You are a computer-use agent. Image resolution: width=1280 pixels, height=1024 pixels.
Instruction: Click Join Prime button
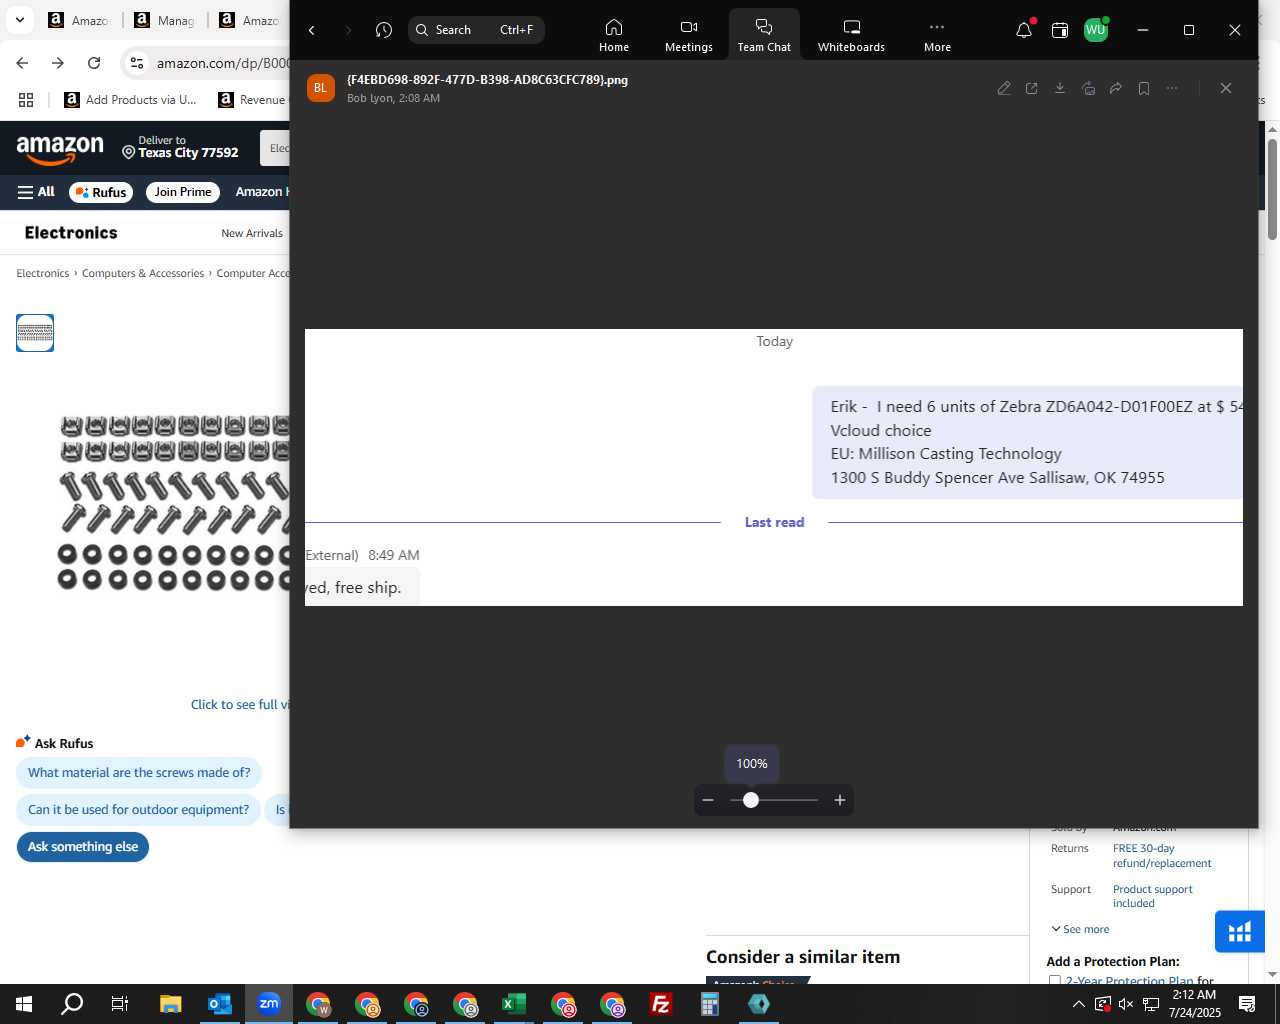183,192
